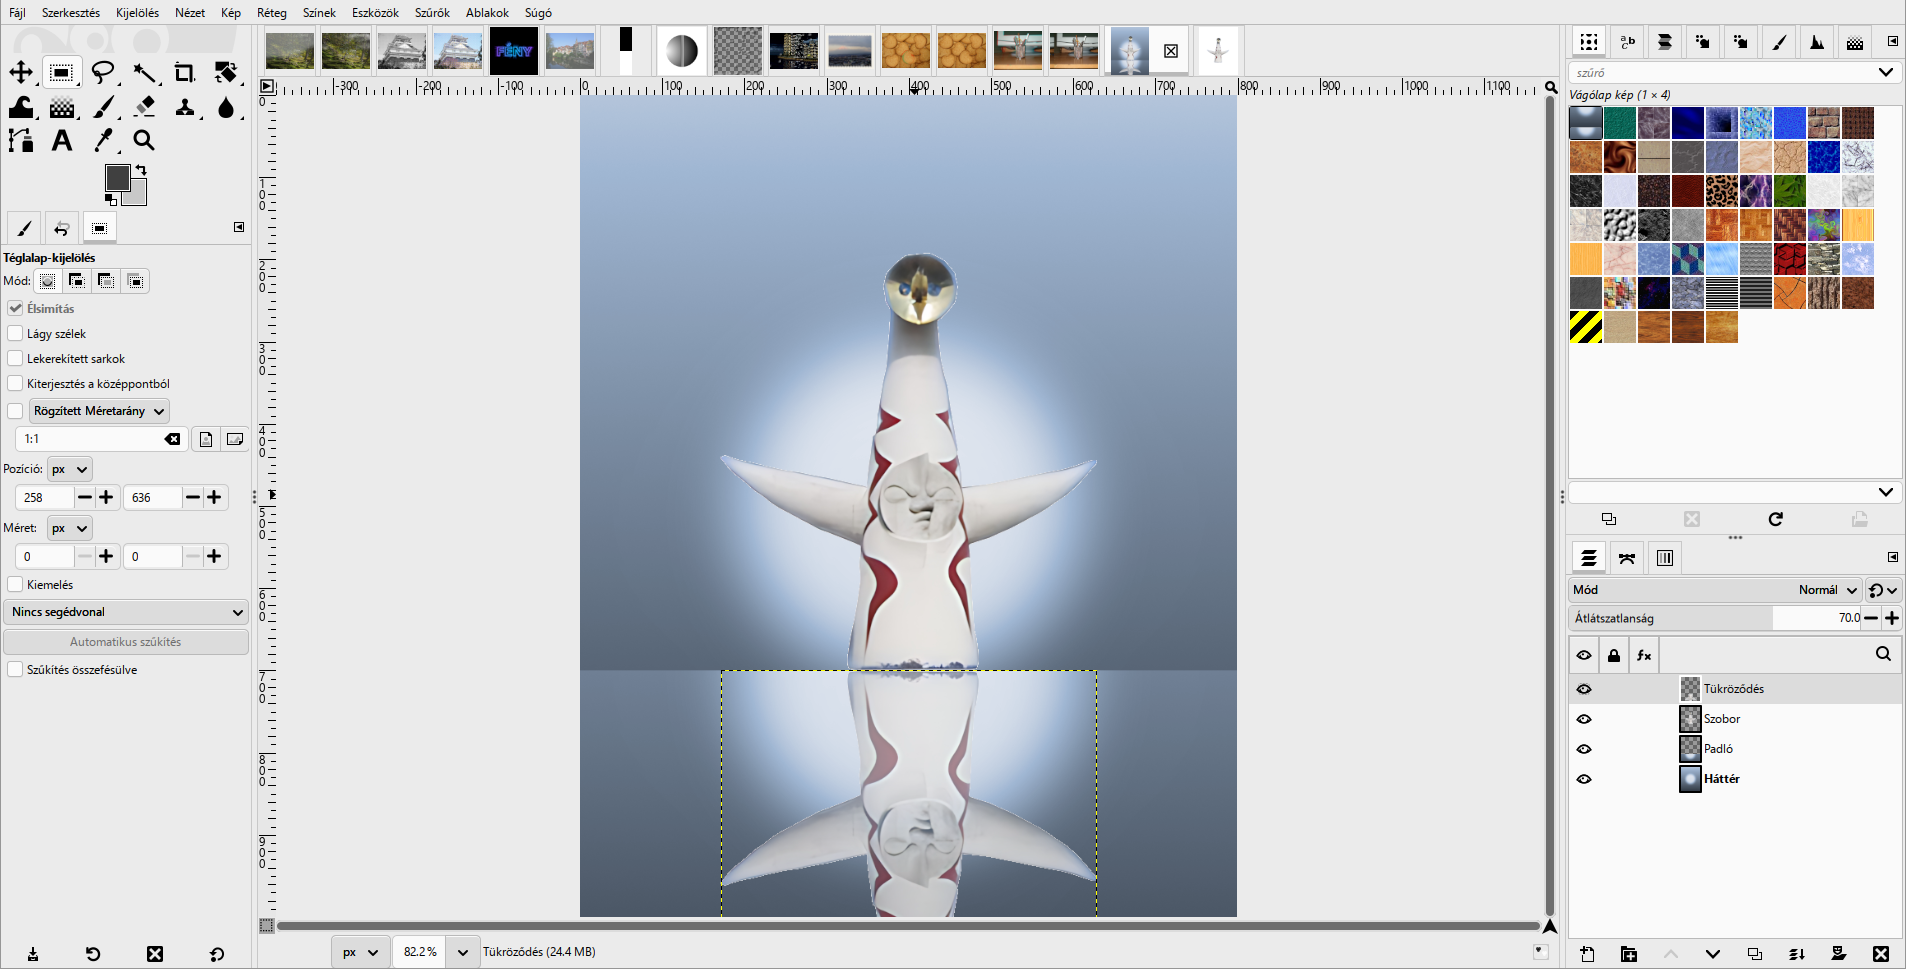
Task: Click the foreground color swatch
Action: pyautogui.click(x=117, y=177)
